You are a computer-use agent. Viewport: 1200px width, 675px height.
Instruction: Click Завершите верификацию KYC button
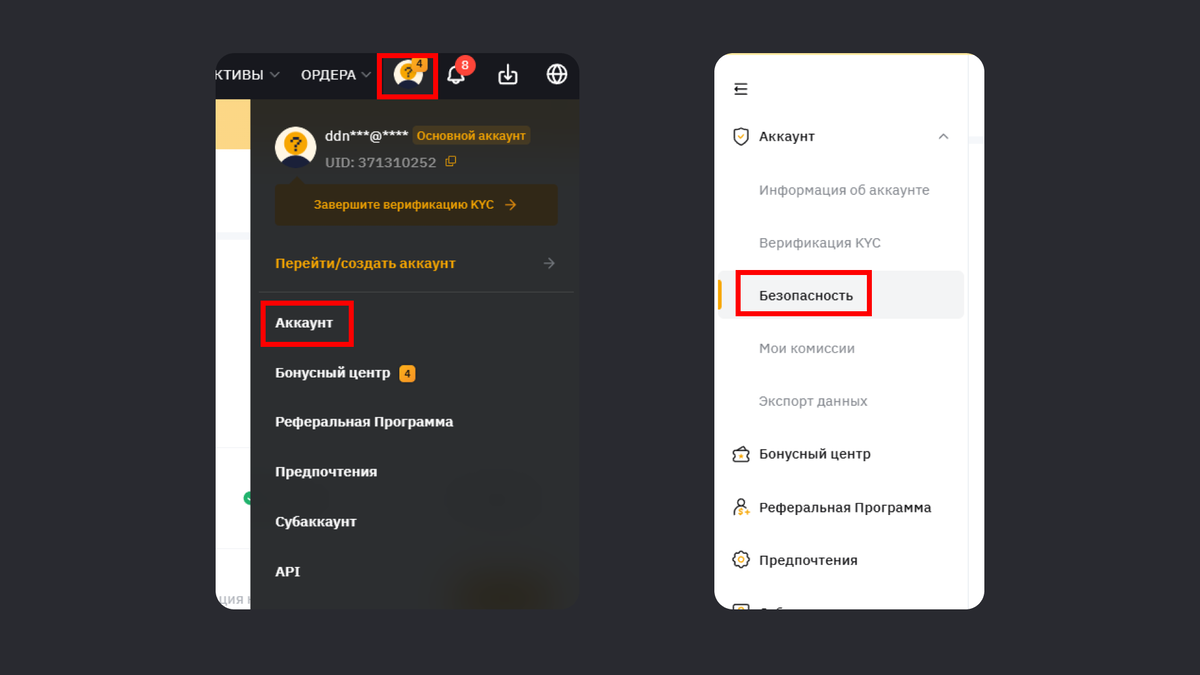(x=415, y=205)
